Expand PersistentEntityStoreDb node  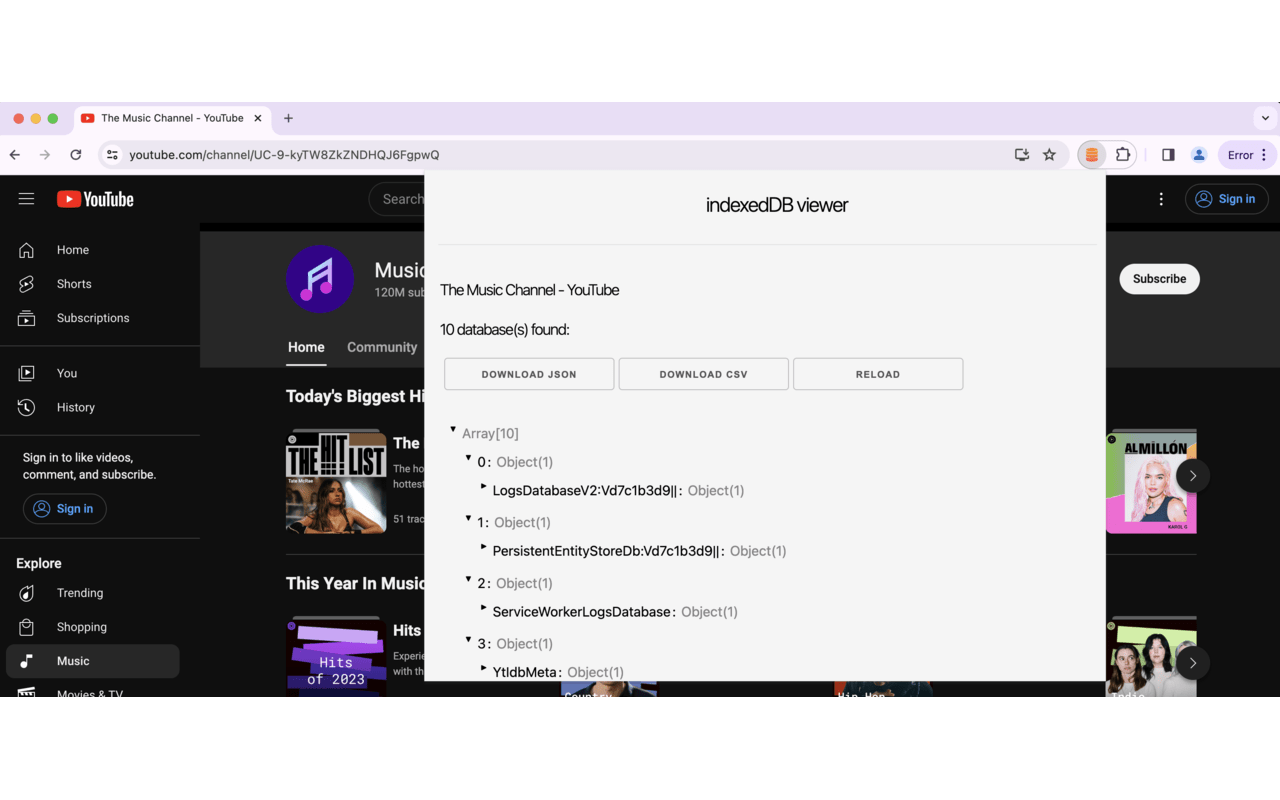coord(484,547)
